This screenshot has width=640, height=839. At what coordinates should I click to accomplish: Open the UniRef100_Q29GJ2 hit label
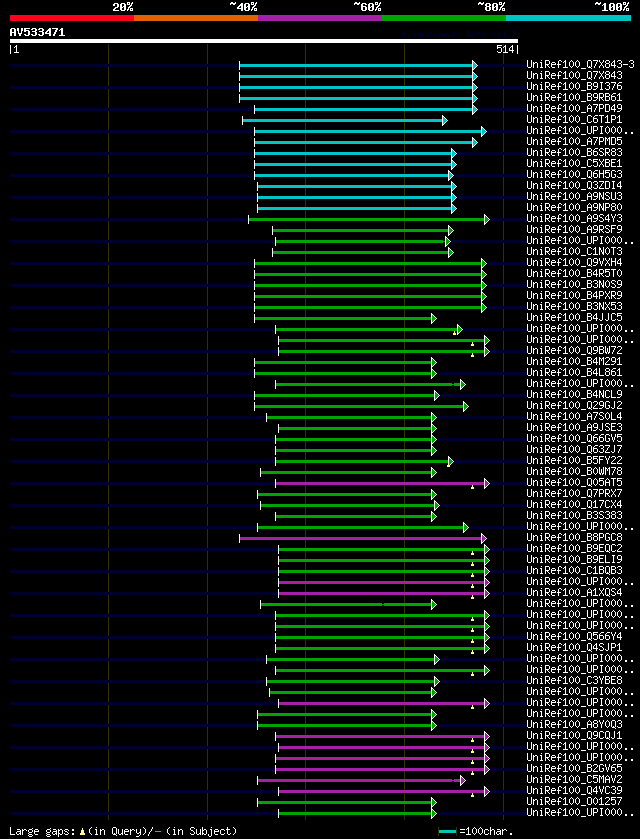pyautogui.click(x=575, y=406)
